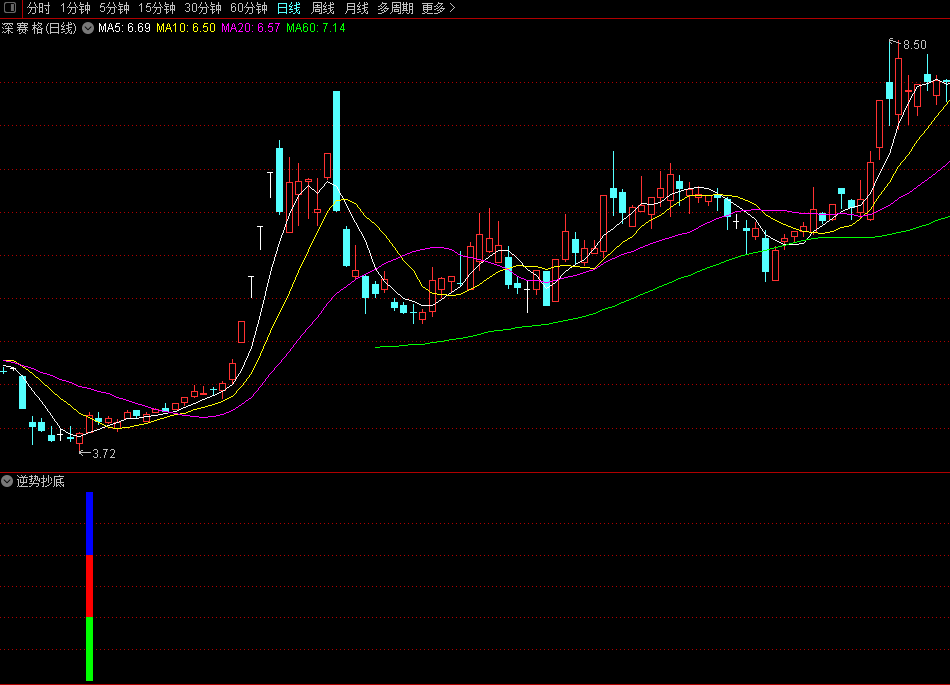Select the 15分钟 period

pyautogui.click(x=157, y=8)
